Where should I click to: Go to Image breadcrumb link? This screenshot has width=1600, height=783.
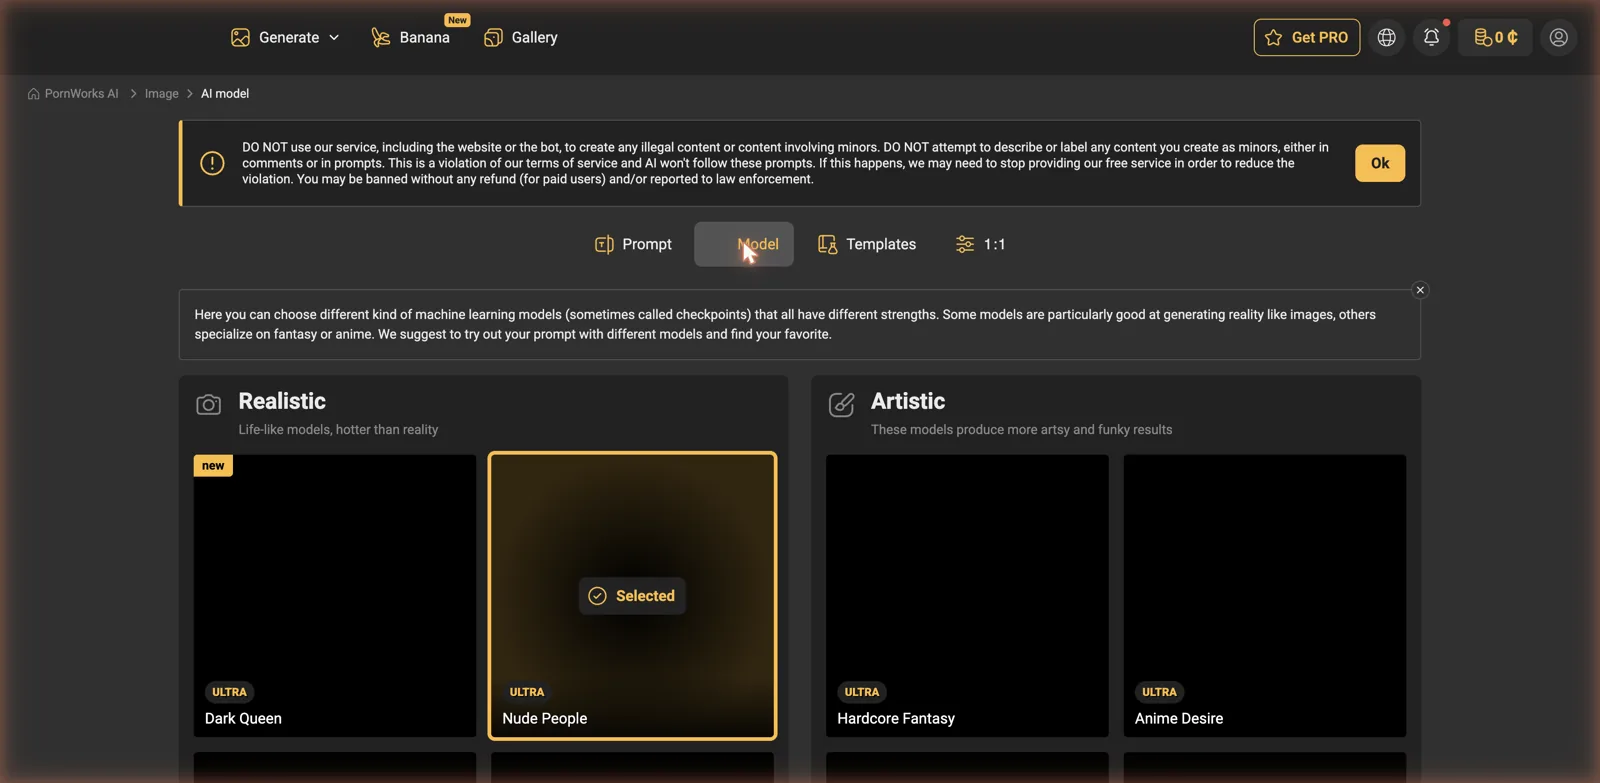(162, 93)
